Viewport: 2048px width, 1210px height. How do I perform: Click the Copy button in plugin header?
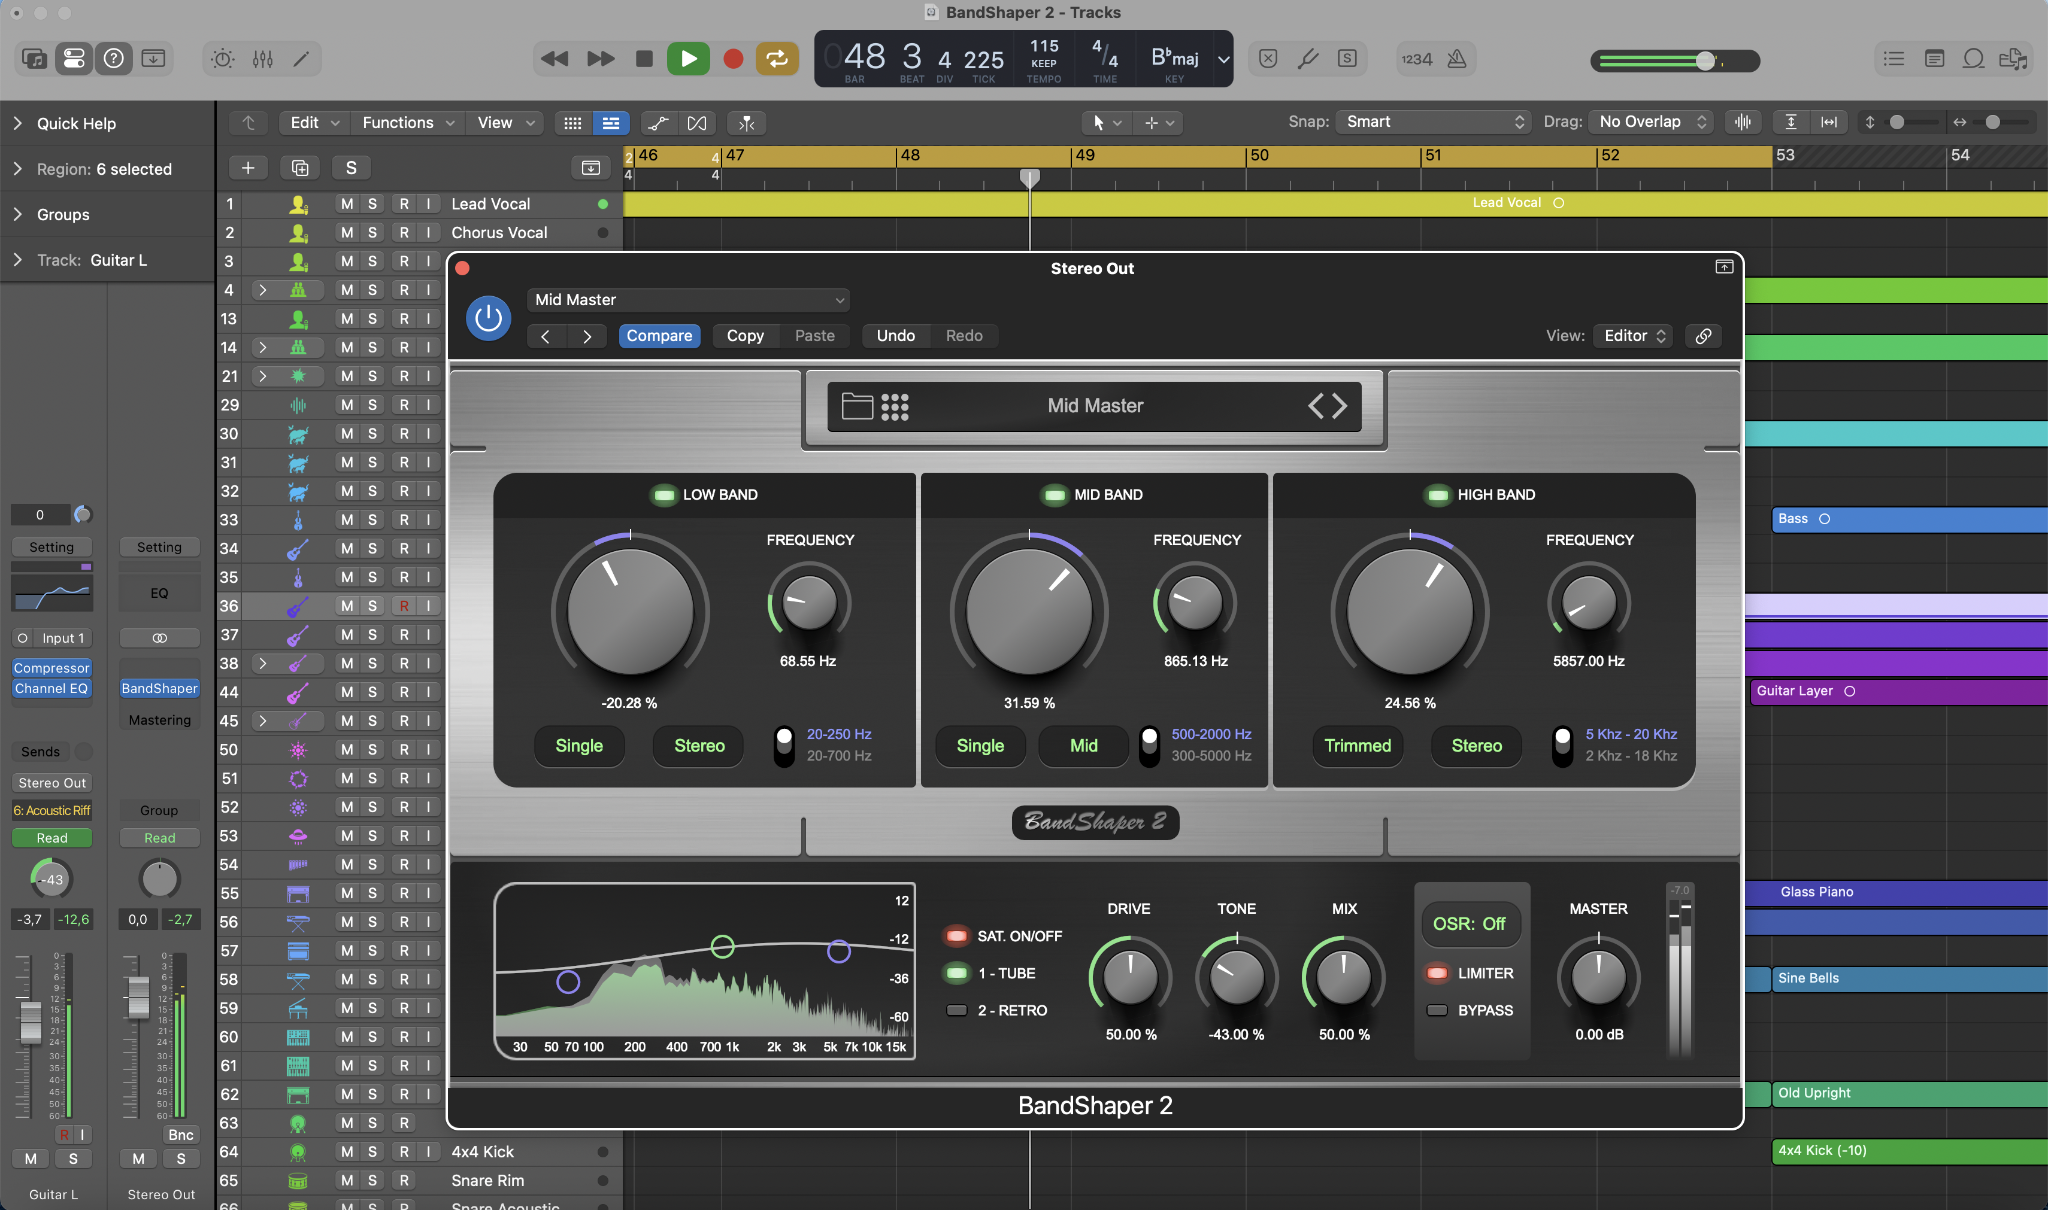pyautogui.click(x=745, y=336)
